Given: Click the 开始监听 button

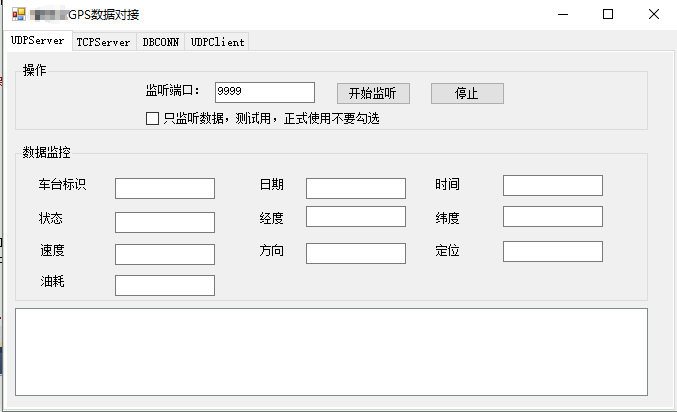Looking at the screenshot, I should click(x=373, y=93).
